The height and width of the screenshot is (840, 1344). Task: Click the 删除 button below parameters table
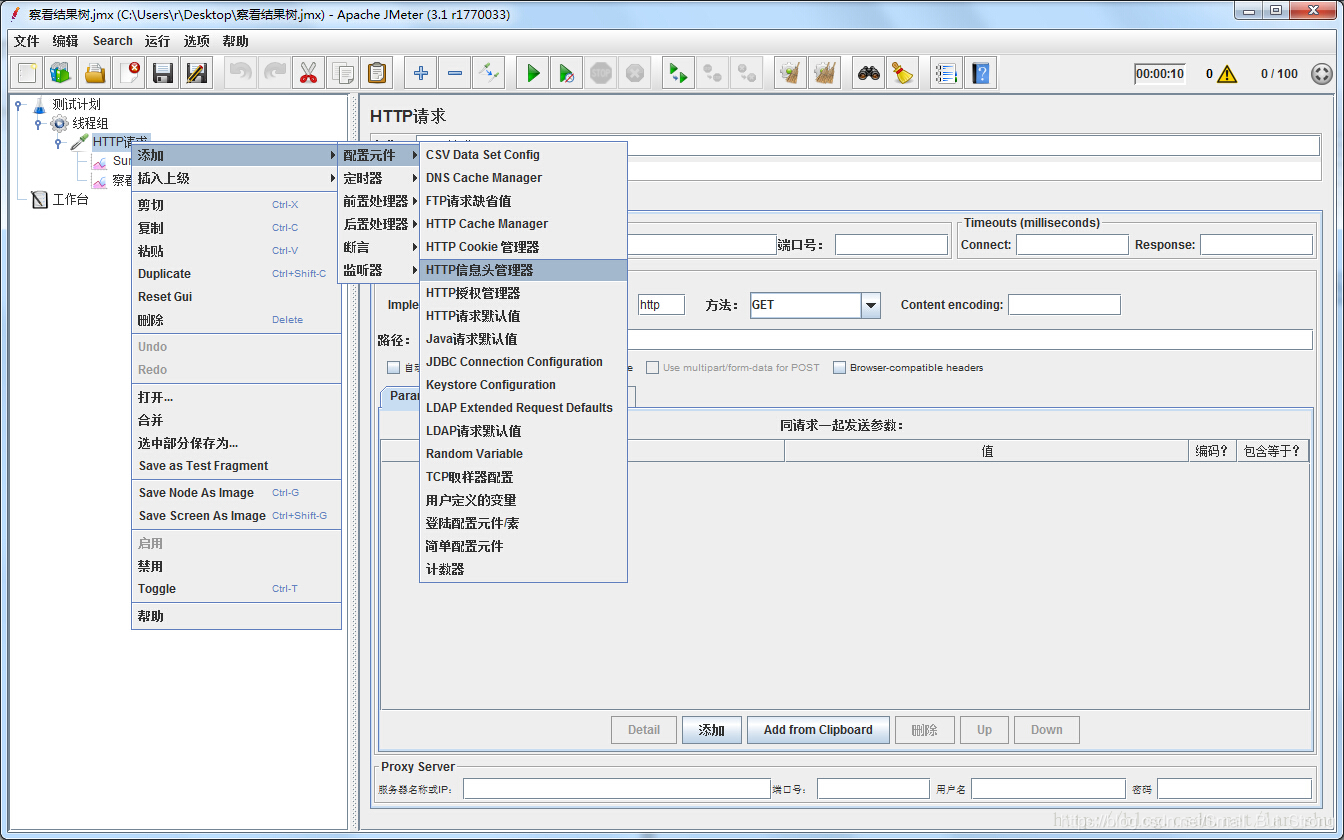925,730
